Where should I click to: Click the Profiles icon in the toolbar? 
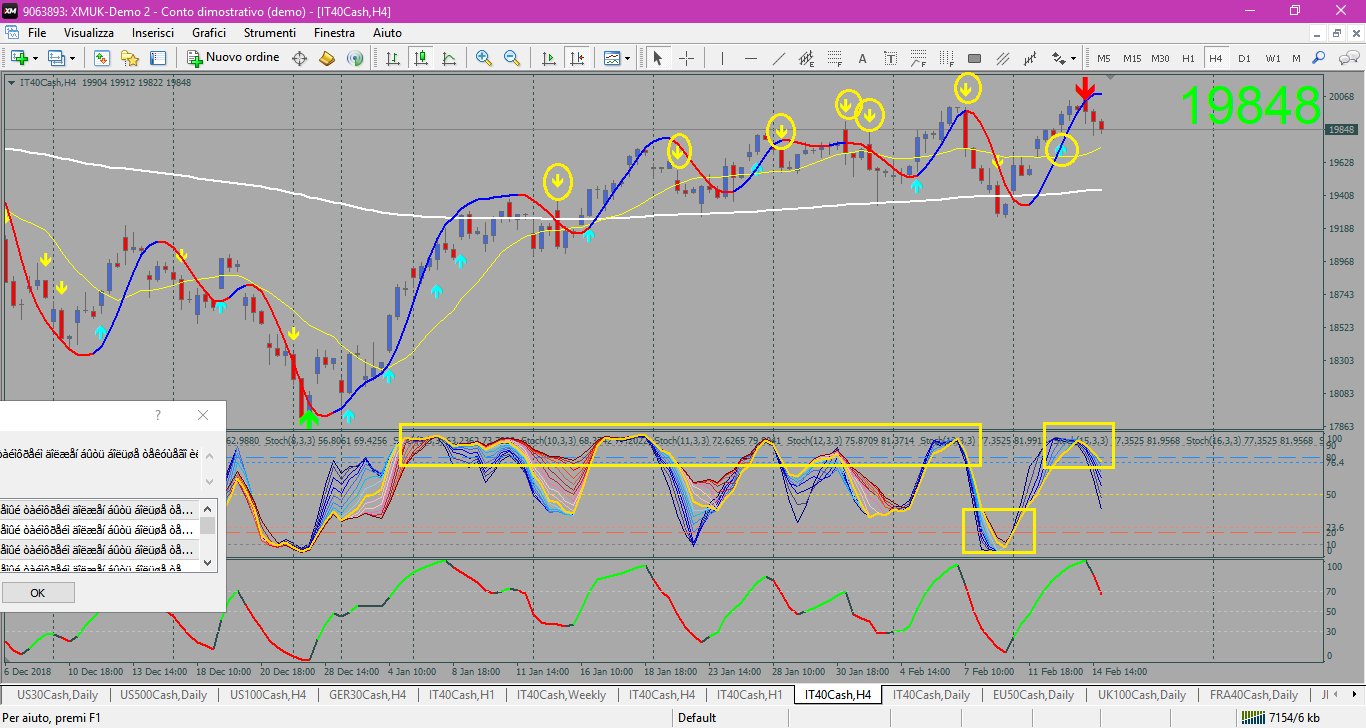tap(57, 58)
